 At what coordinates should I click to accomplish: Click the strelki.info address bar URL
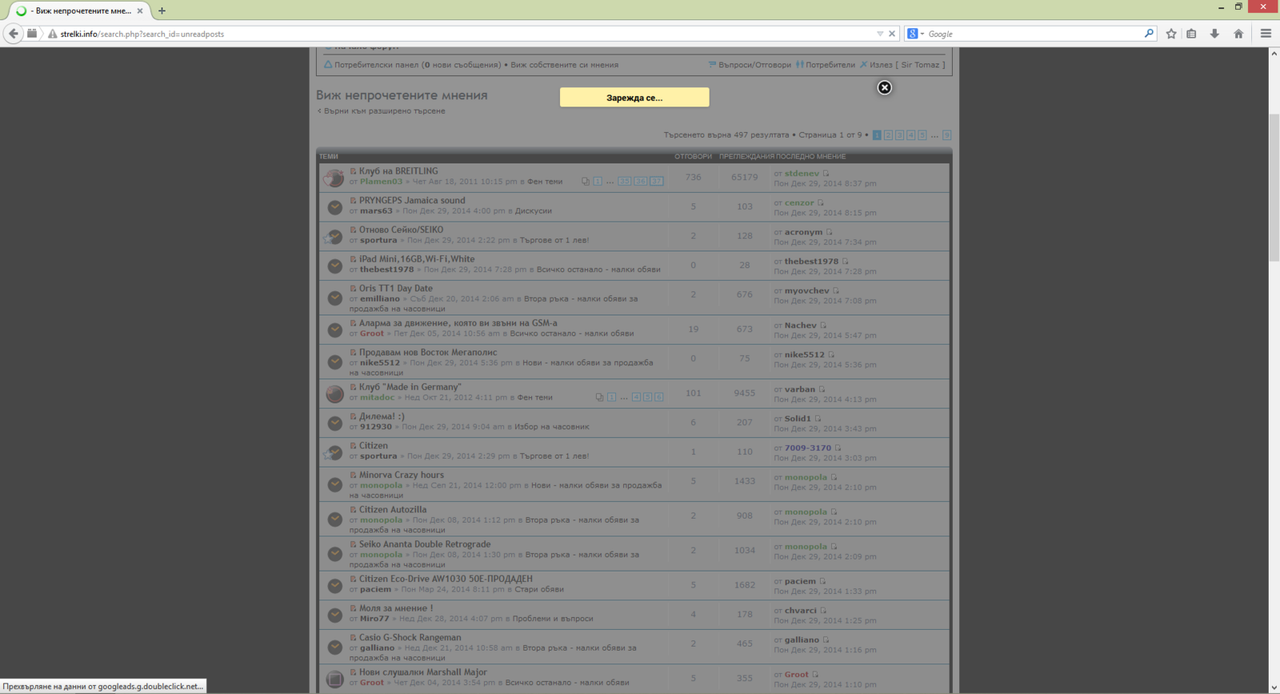(142, 33)
